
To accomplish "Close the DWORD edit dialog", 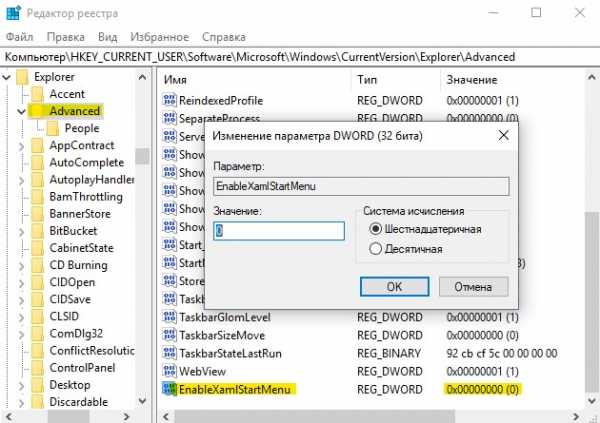I will pyautogui.click(x=503, y=135).
